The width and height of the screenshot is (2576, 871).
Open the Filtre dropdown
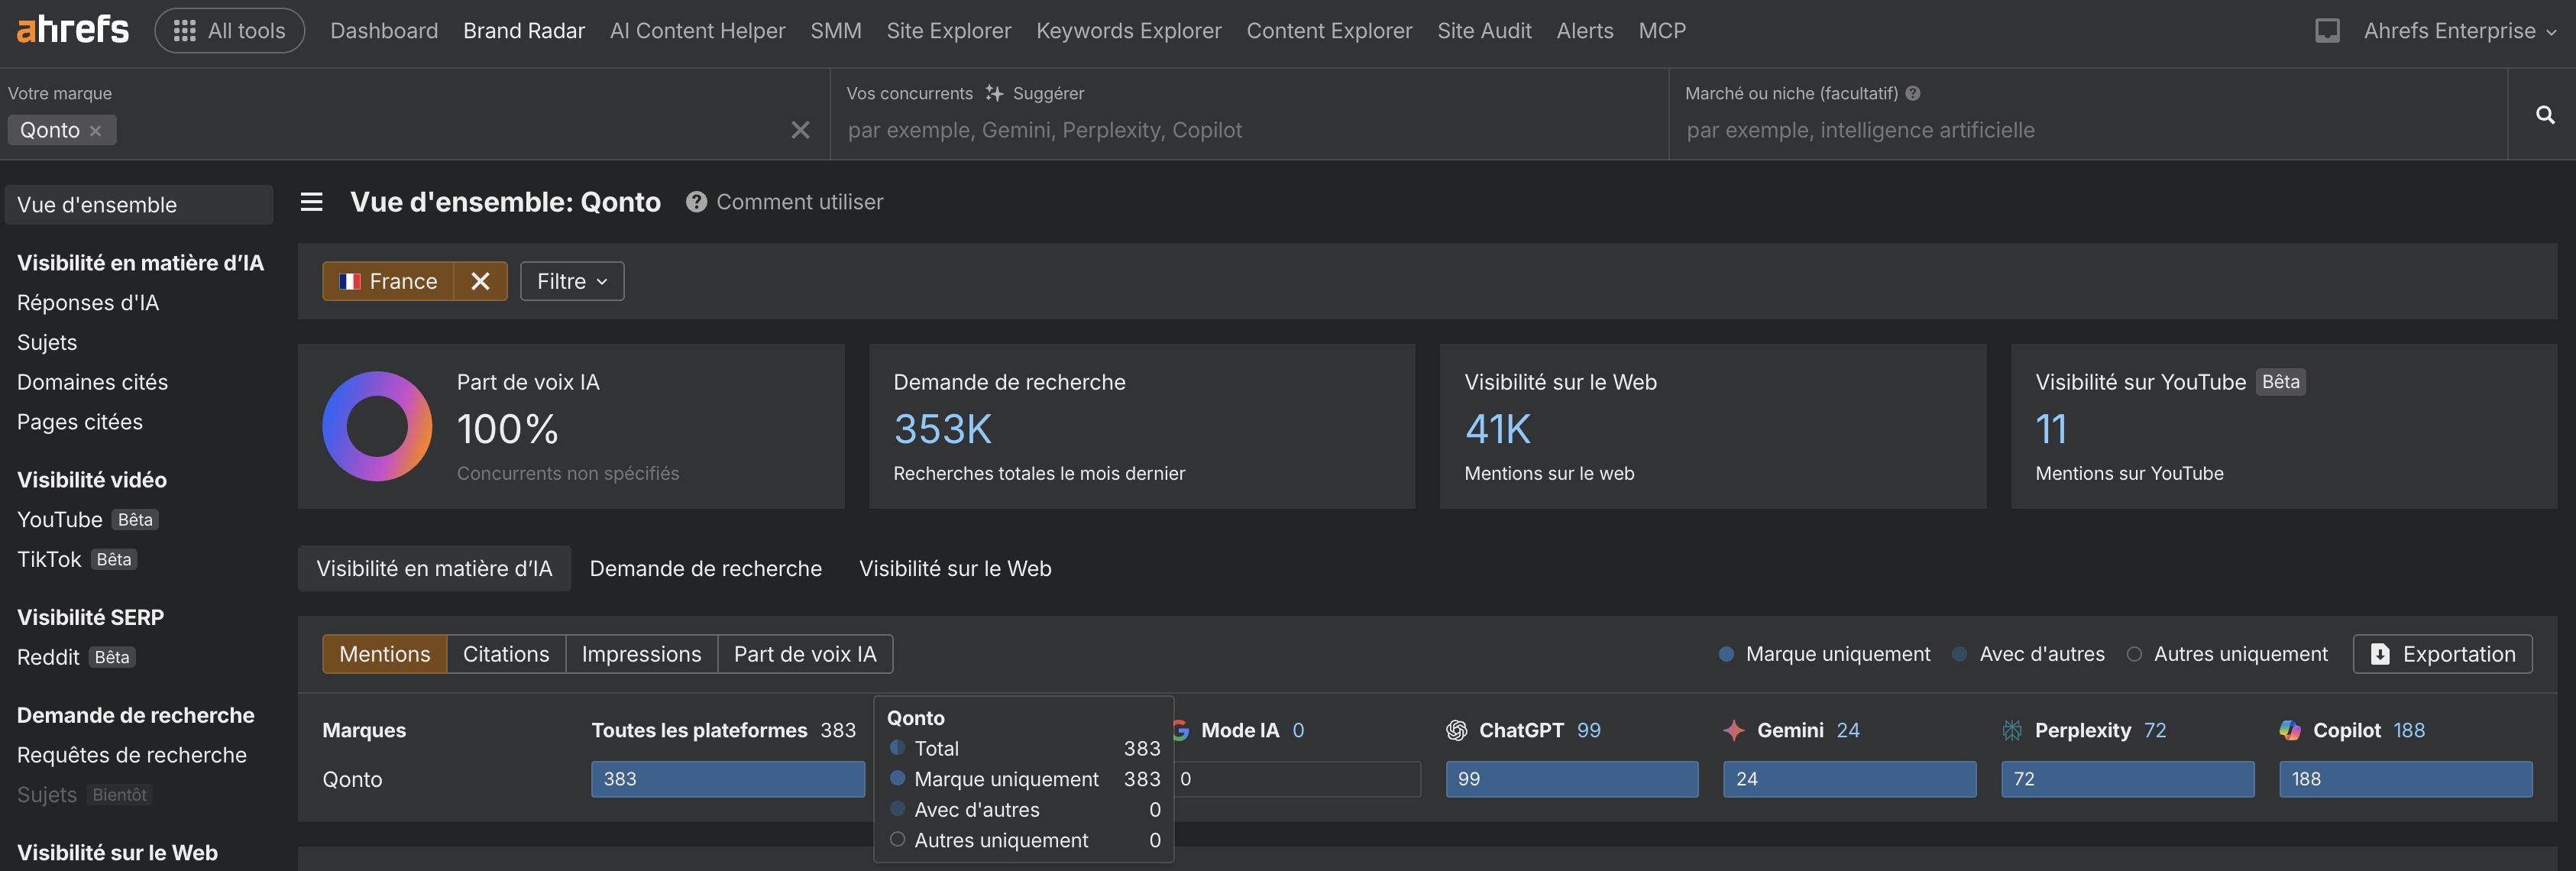point(572,281)
